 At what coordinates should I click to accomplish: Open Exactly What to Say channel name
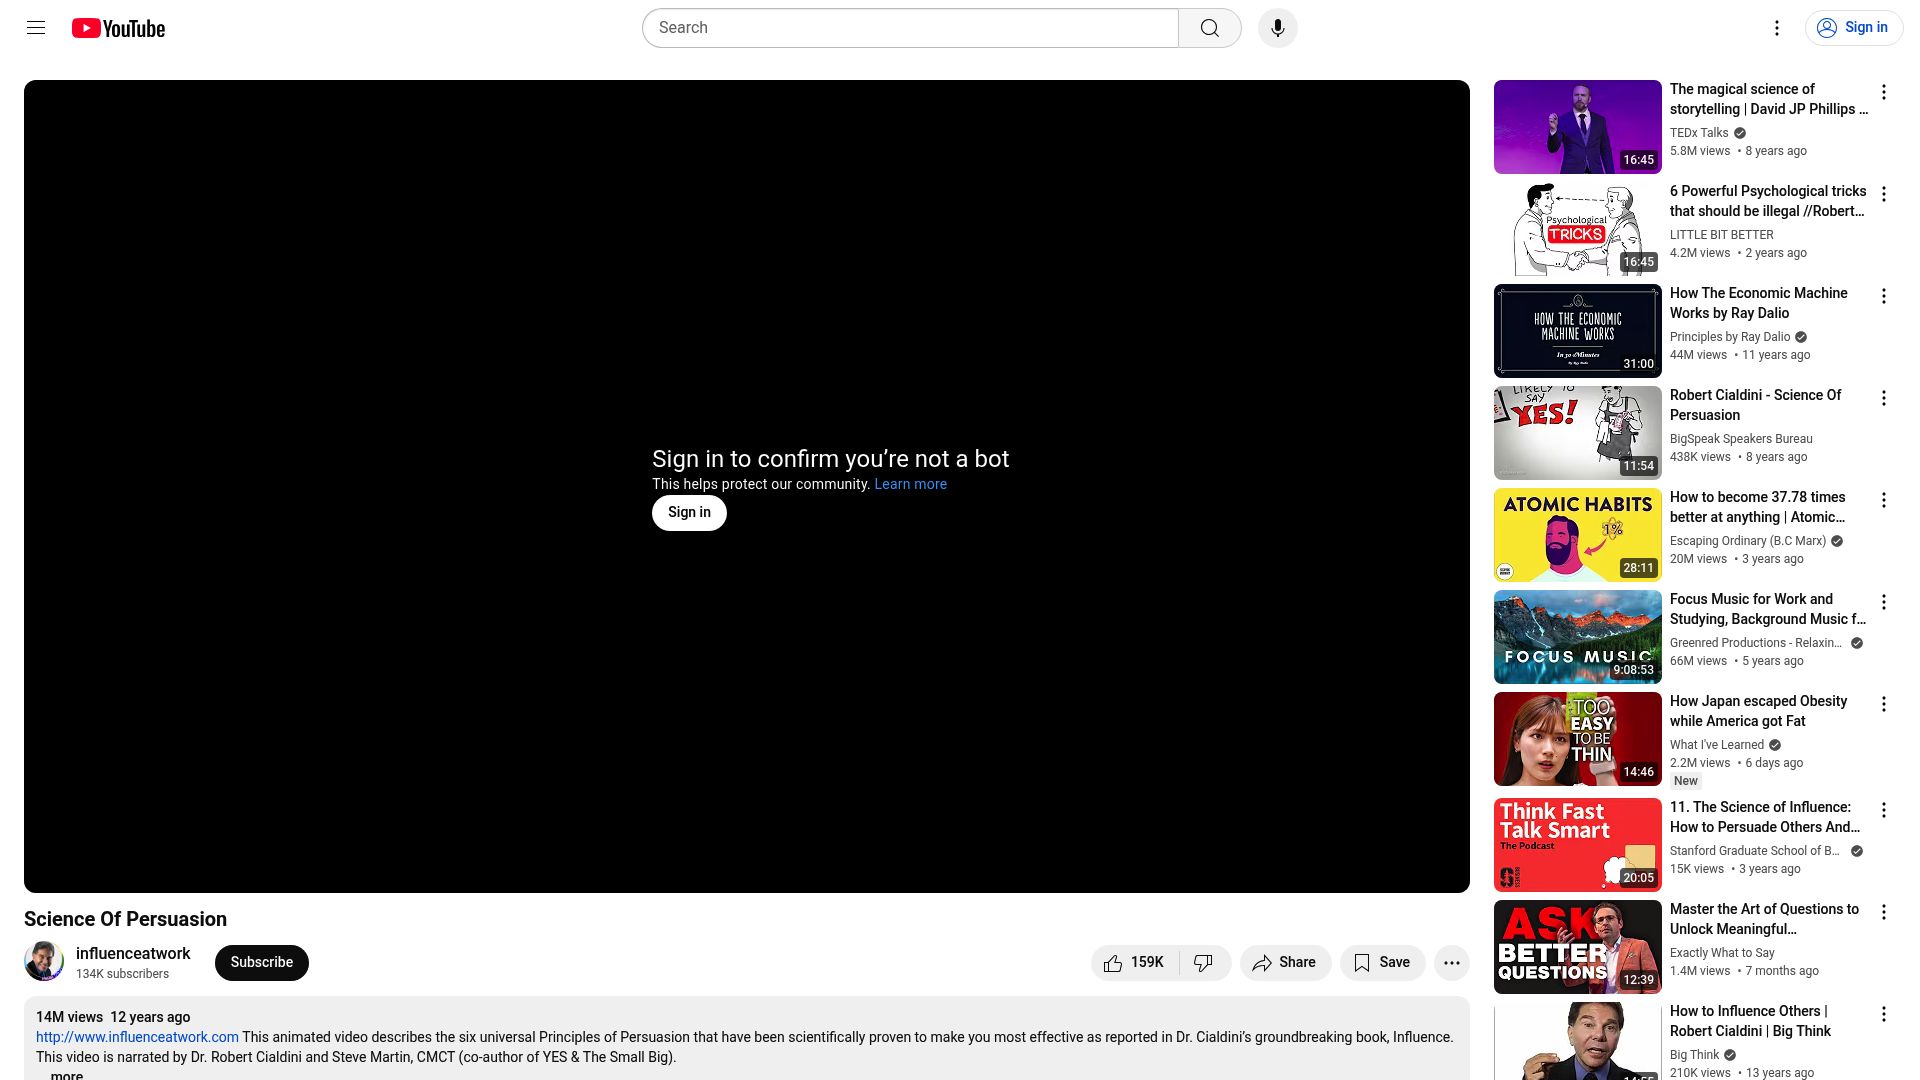click(1722, 953)
